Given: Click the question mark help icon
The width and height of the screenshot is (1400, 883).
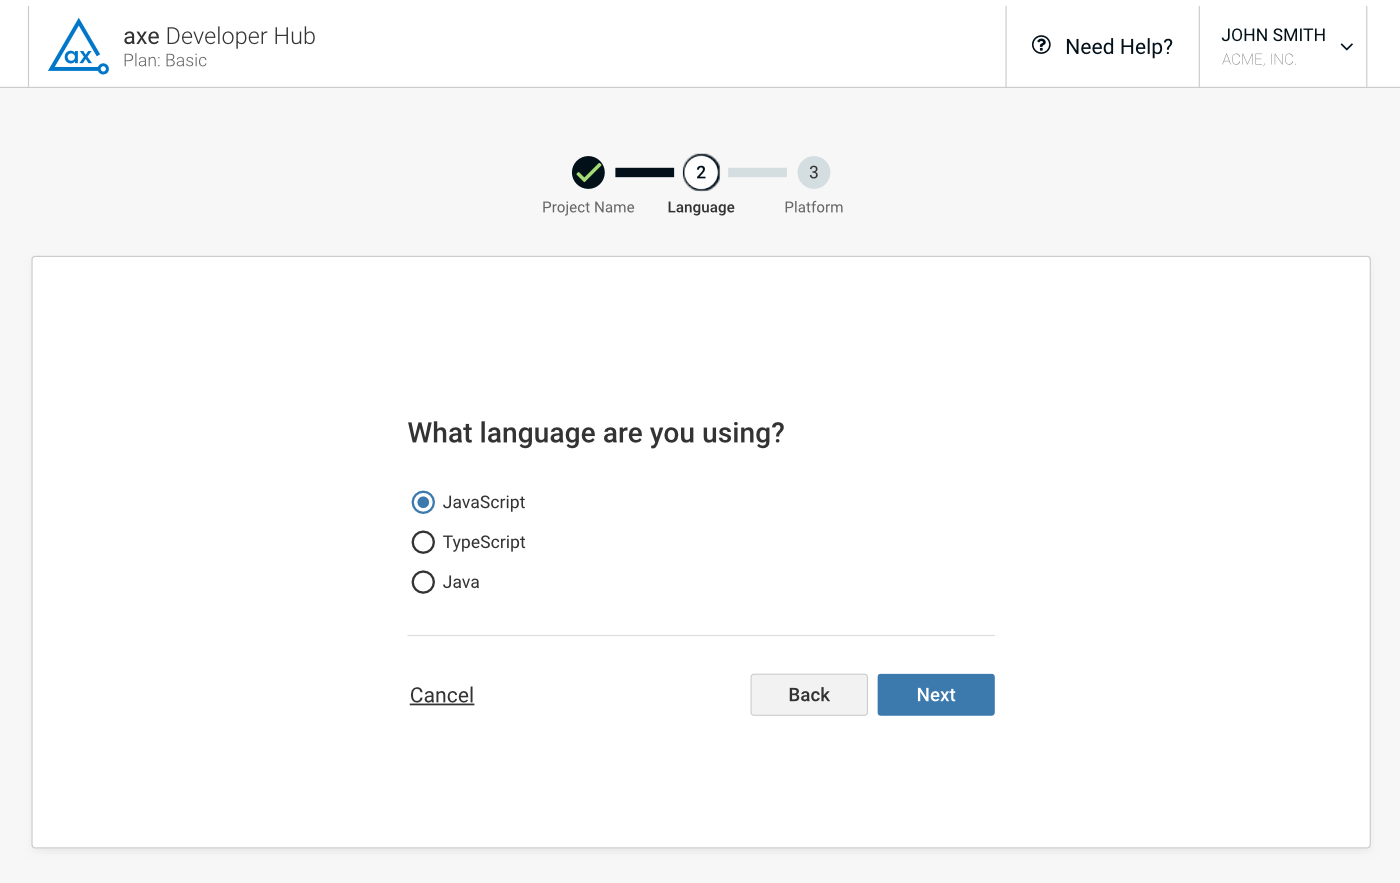Looking at the screenshot, I should [1041, 45].
